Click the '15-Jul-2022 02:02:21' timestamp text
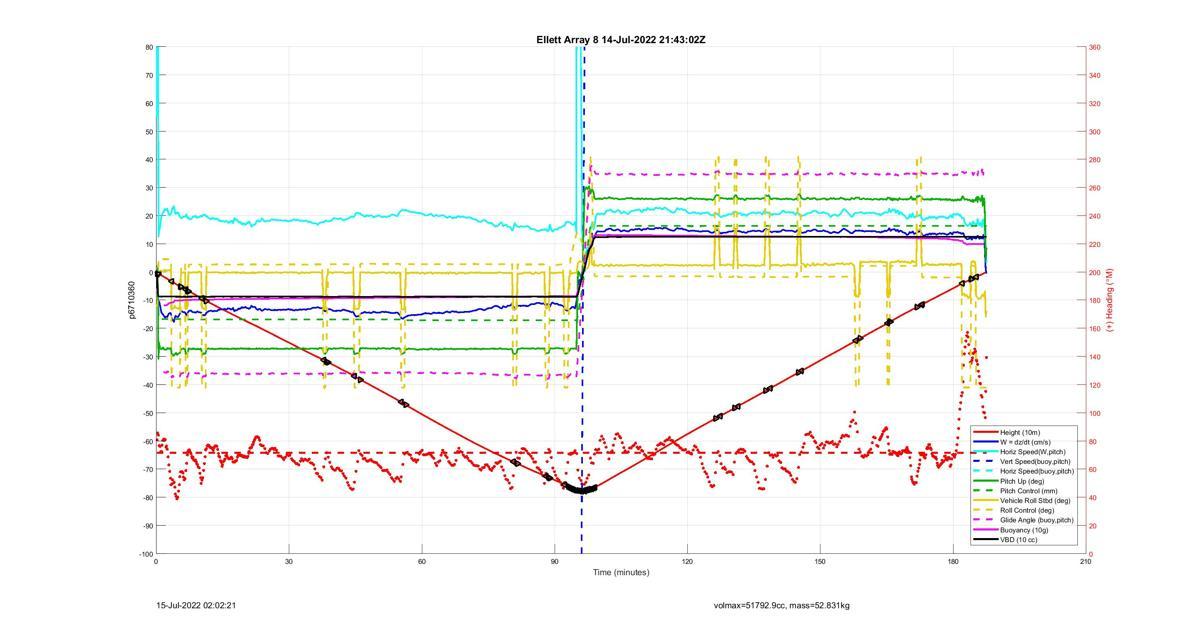The width and height of the screenshot is (1200, 622). 196,605
